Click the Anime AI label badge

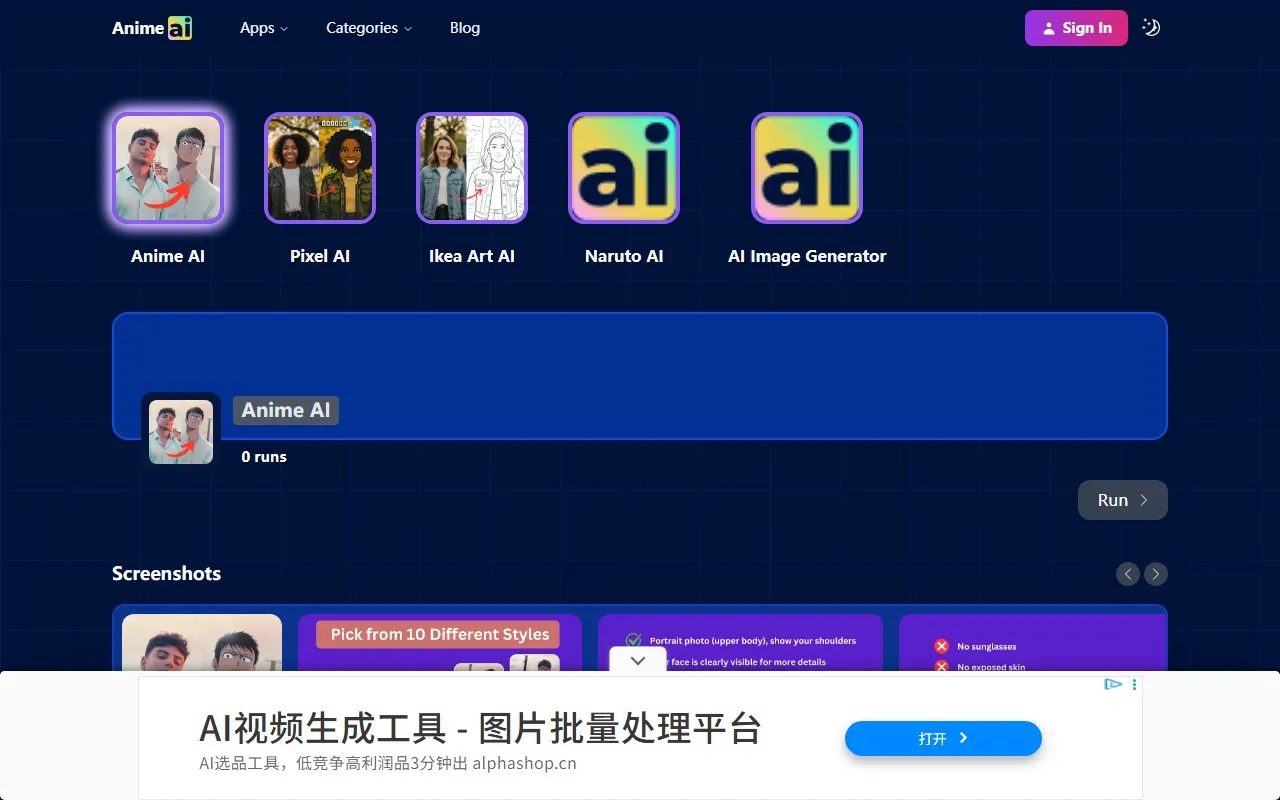(285, 410)
